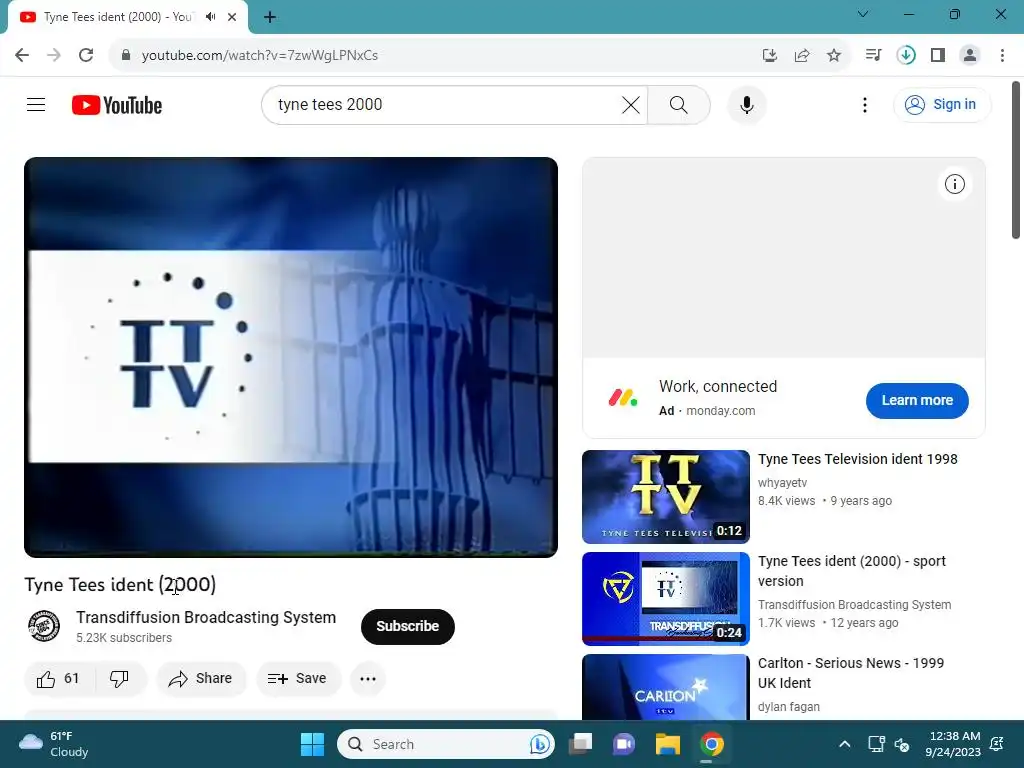Image resolution: width=1024 pixels, height=768 pixels.
Task: Open the Chrome profile icon
Action: pos(970,55)
